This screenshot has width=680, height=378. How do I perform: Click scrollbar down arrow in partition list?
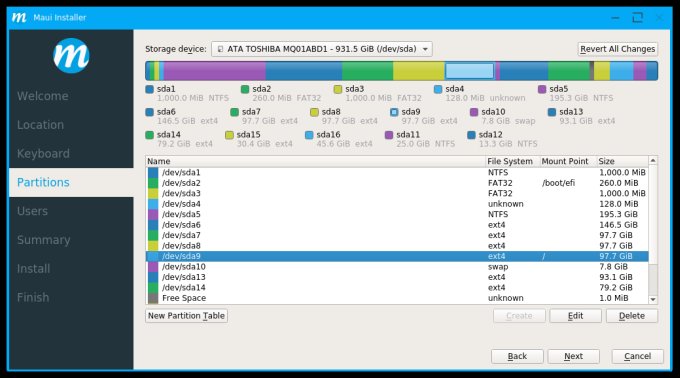point(653,299)
